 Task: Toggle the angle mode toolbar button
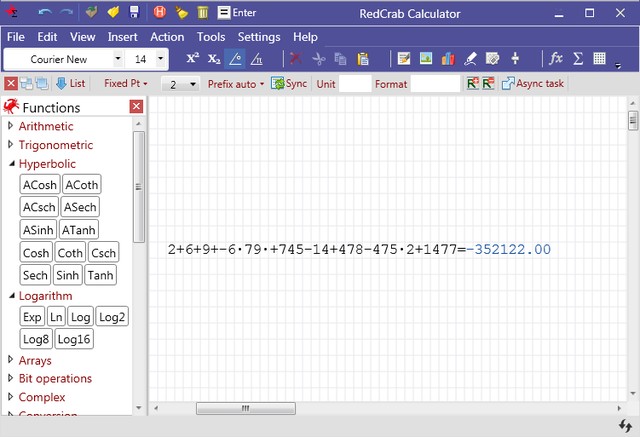[235, 59]
